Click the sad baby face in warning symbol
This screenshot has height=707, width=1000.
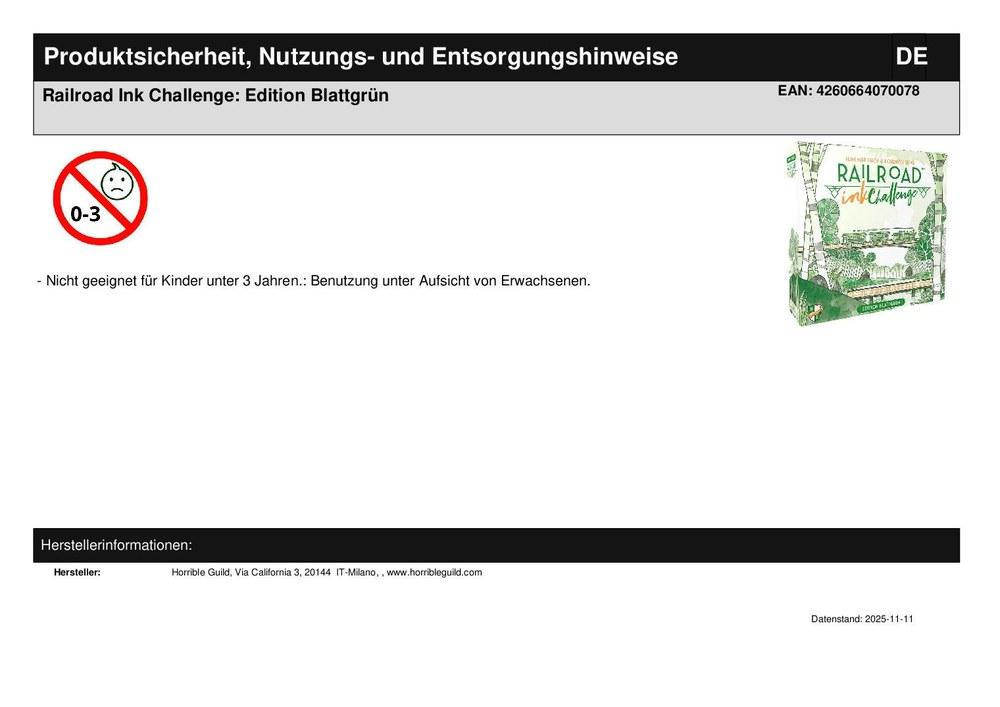point(117,182)
